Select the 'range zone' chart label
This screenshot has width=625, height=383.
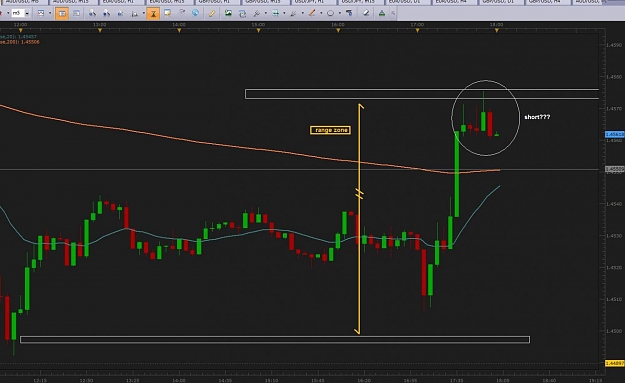pyautogui.click(x=330, y=130)
